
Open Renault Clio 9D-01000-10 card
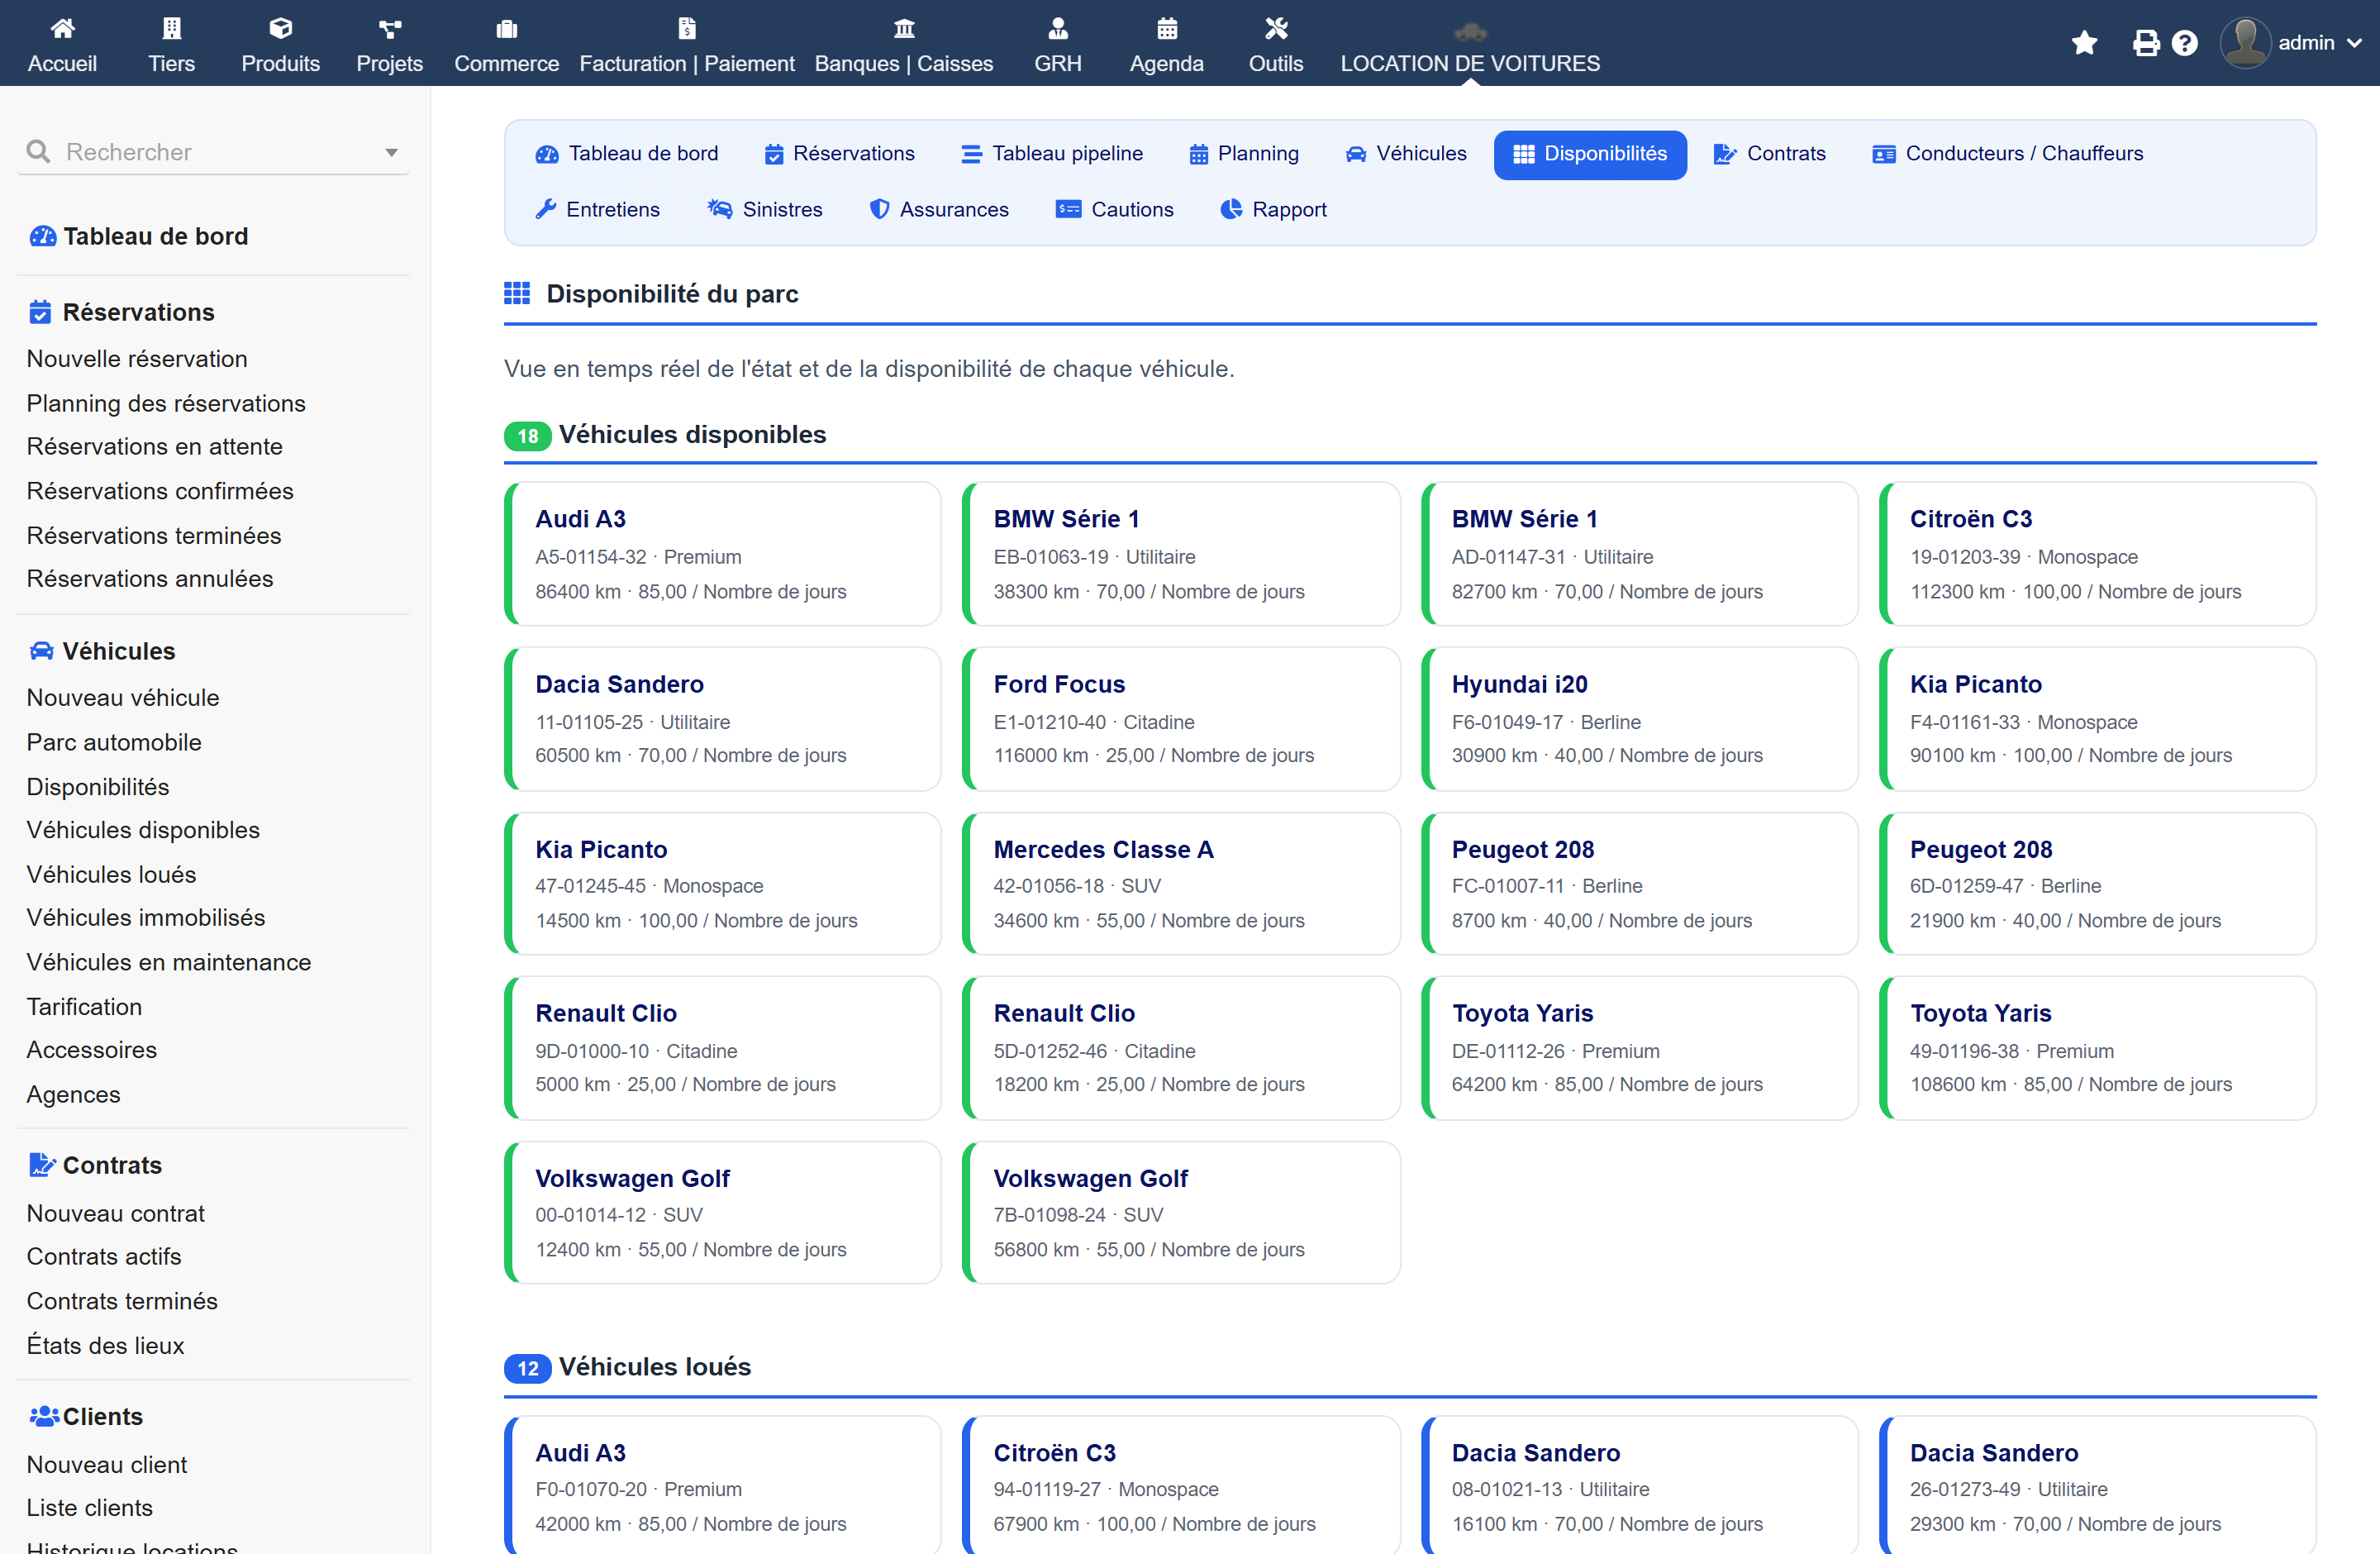pos(723,1048)
